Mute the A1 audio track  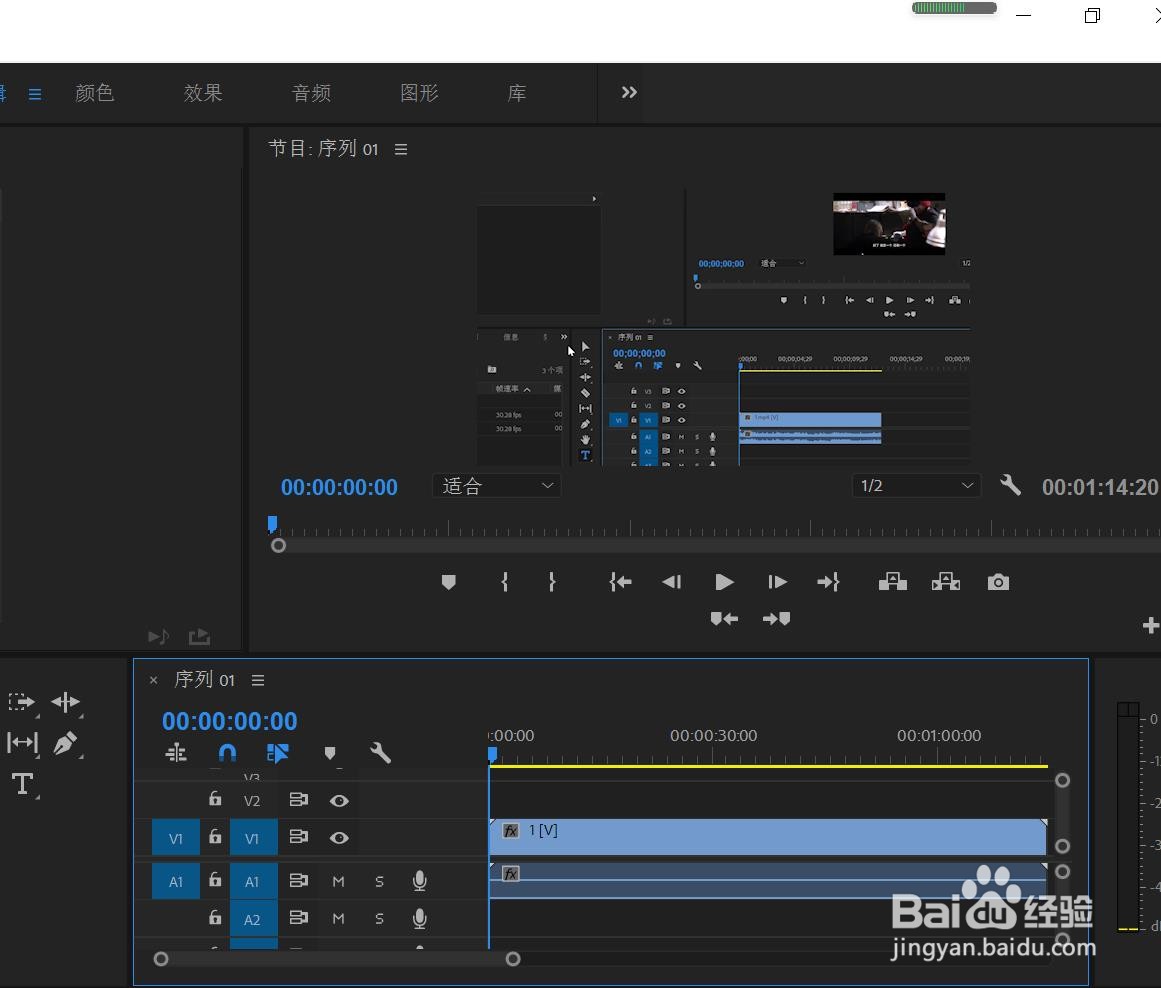click(x=338, y=881)
